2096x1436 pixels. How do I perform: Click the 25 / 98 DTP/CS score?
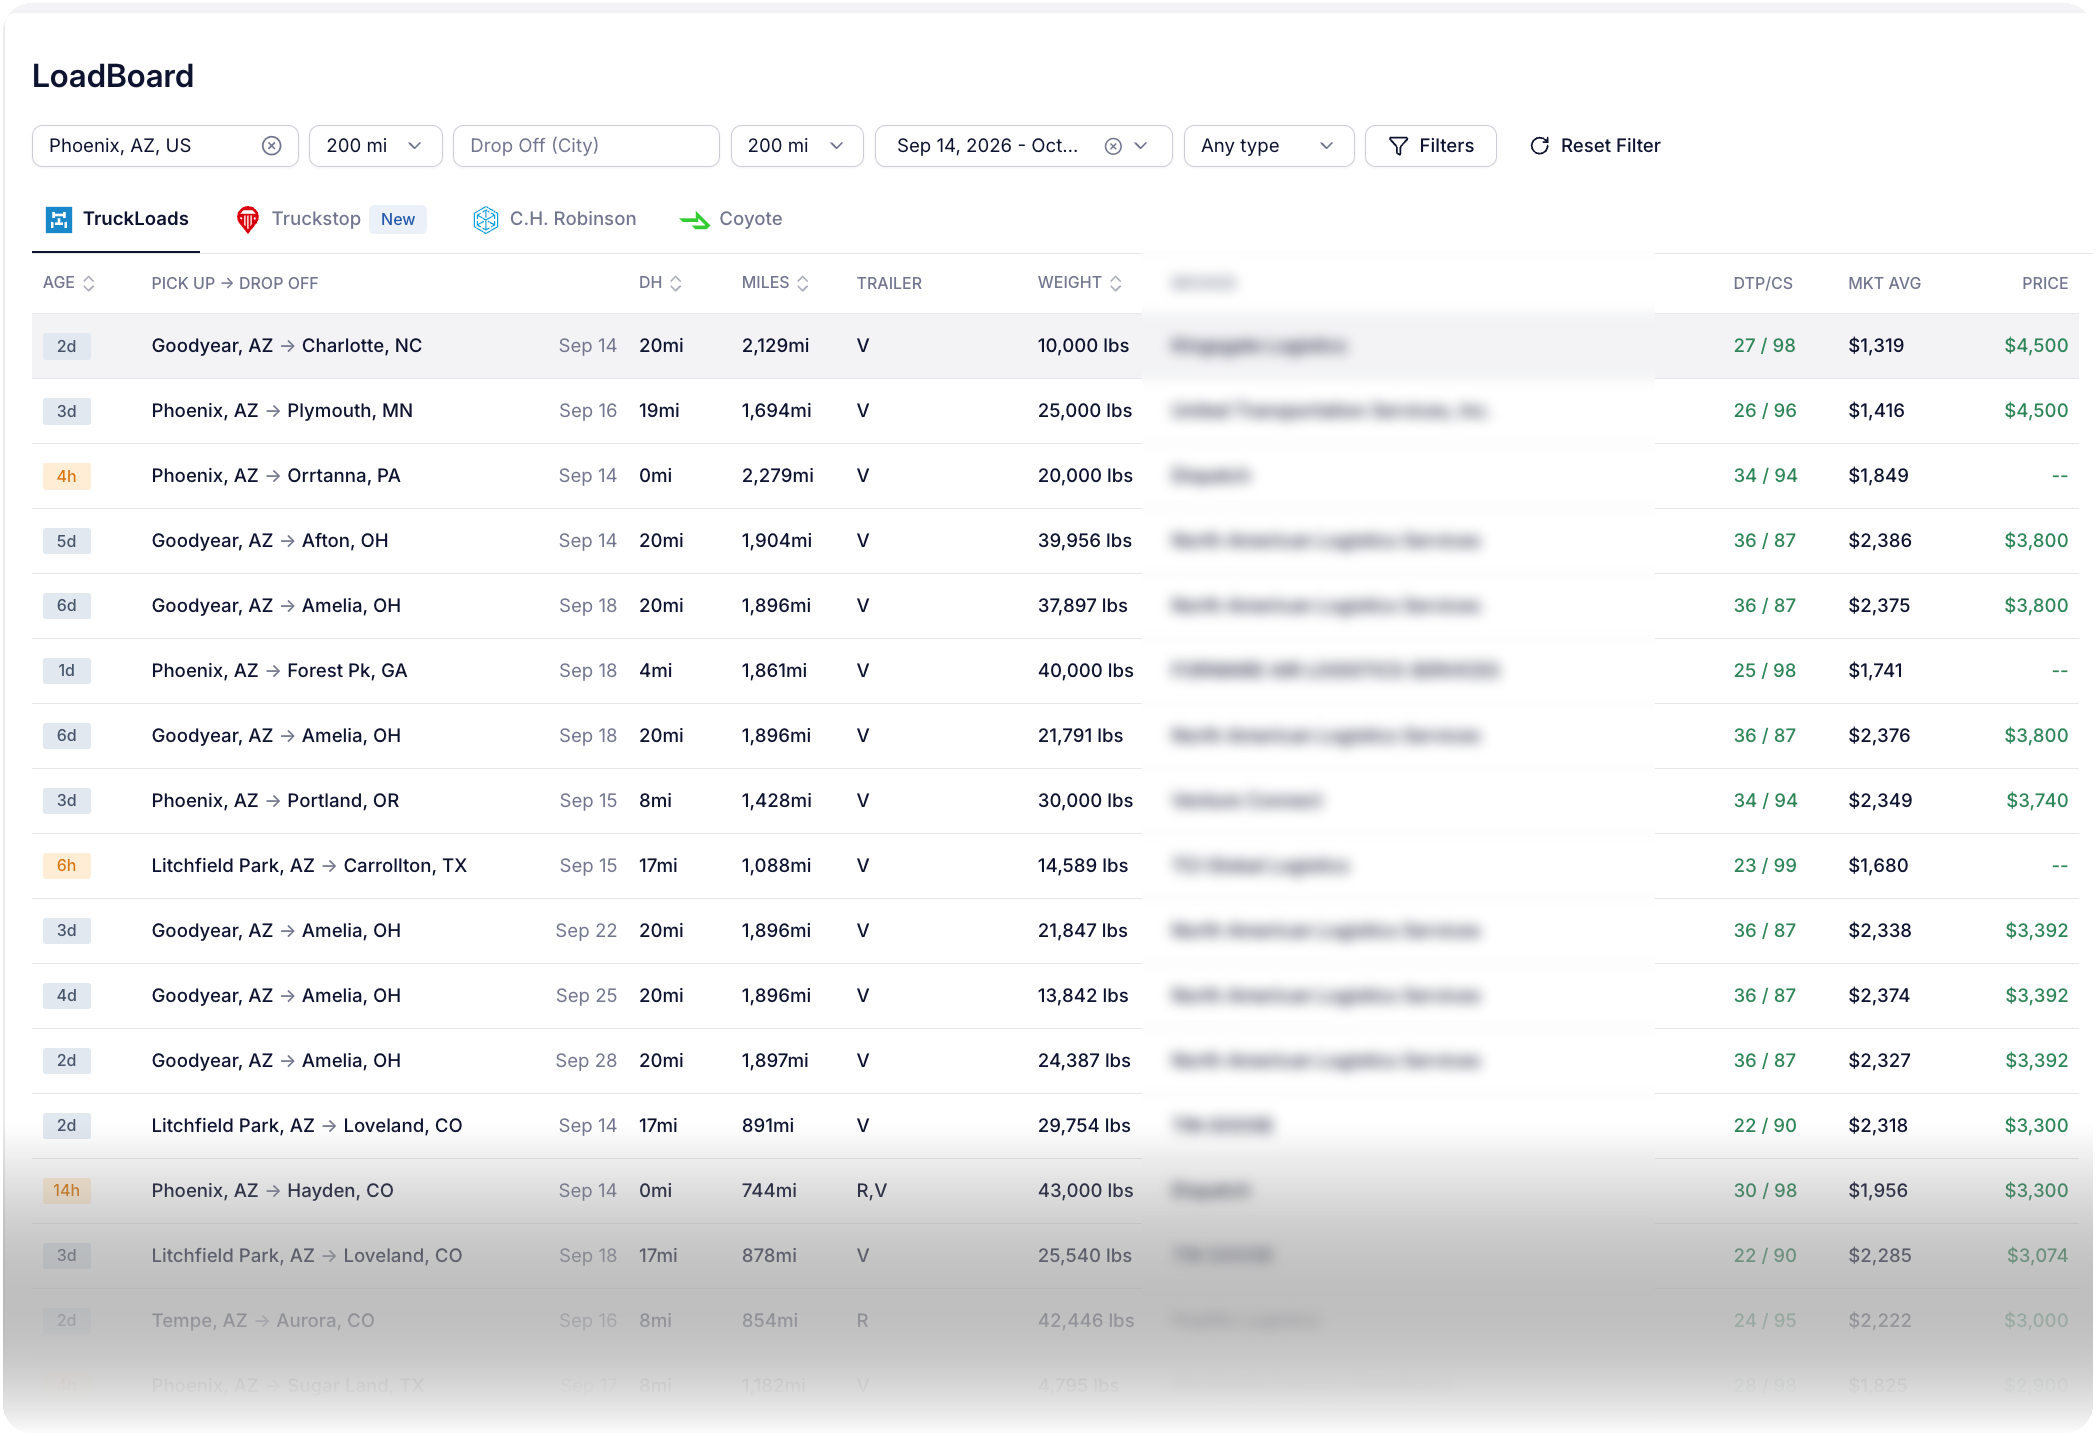pos(1764,671)
